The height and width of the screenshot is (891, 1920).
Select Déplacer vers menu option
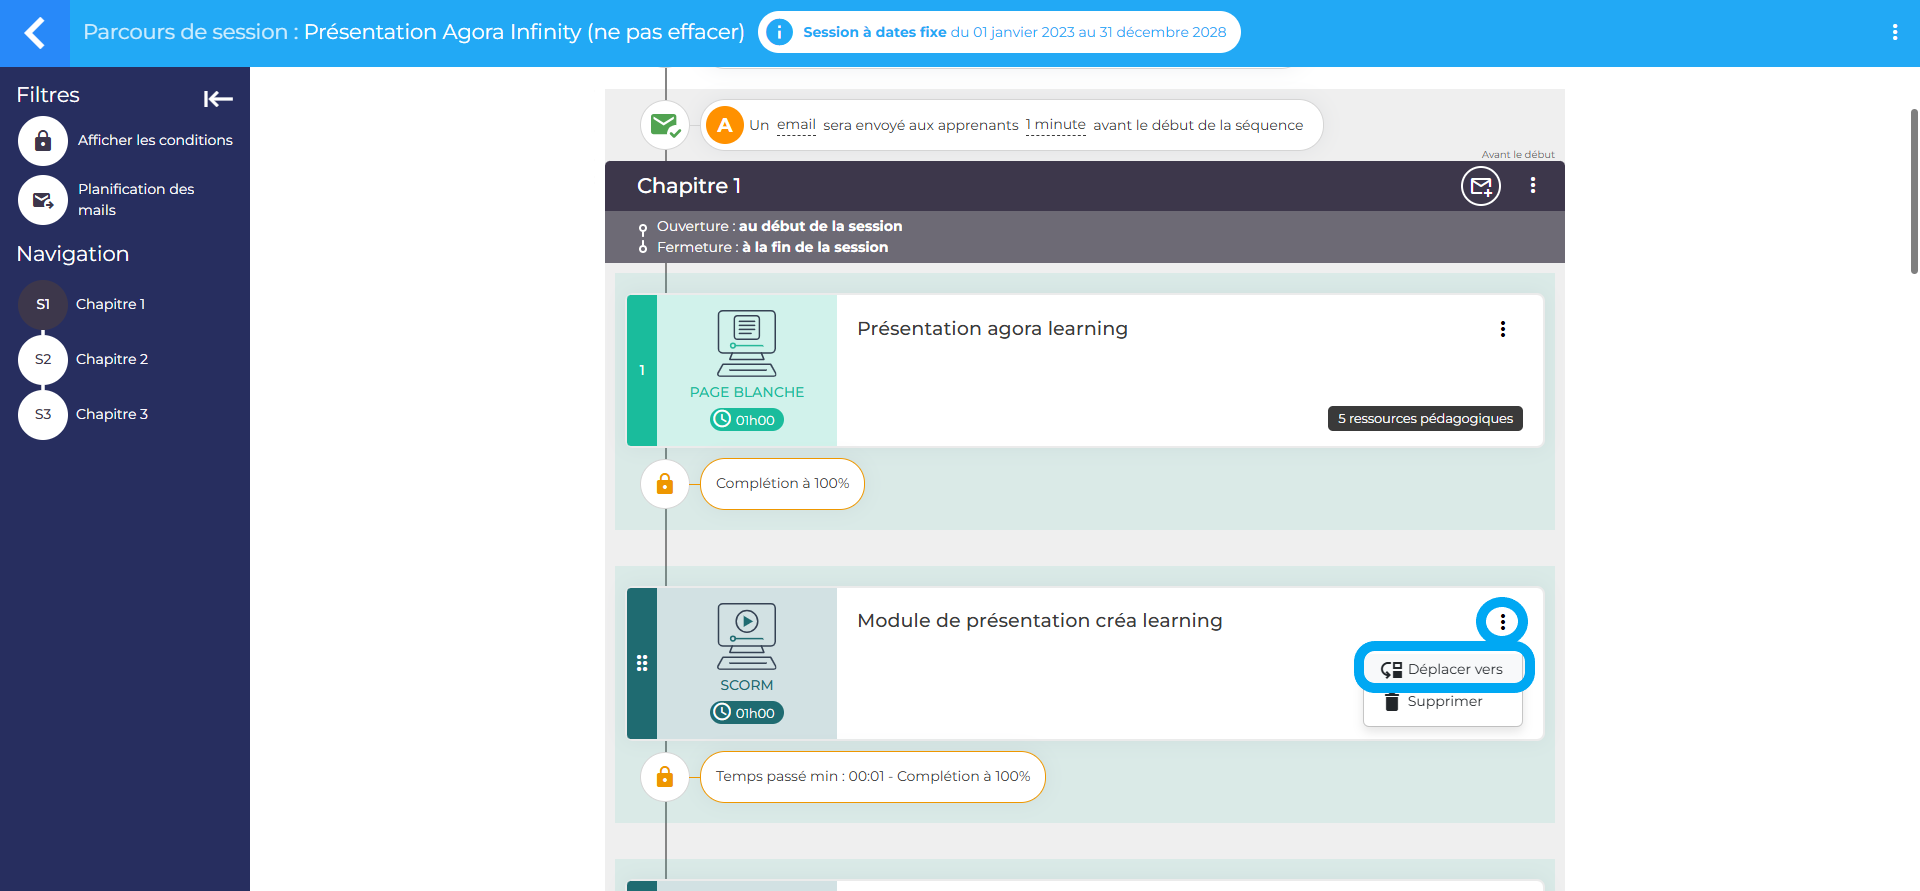[x=1443, y=669]
